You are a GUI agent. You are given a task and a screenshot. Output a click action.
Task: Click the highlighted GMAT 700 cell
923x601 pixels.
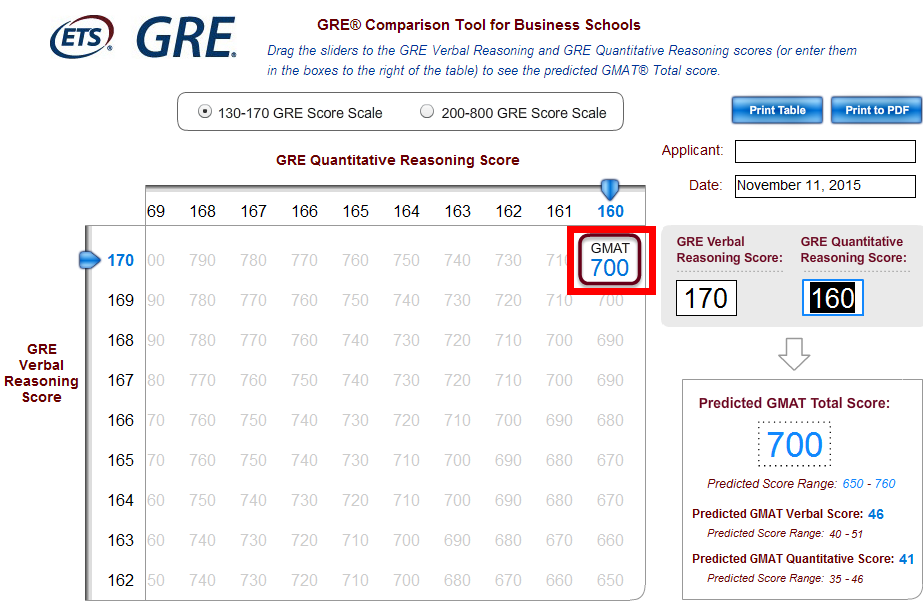tap(610, 260)
